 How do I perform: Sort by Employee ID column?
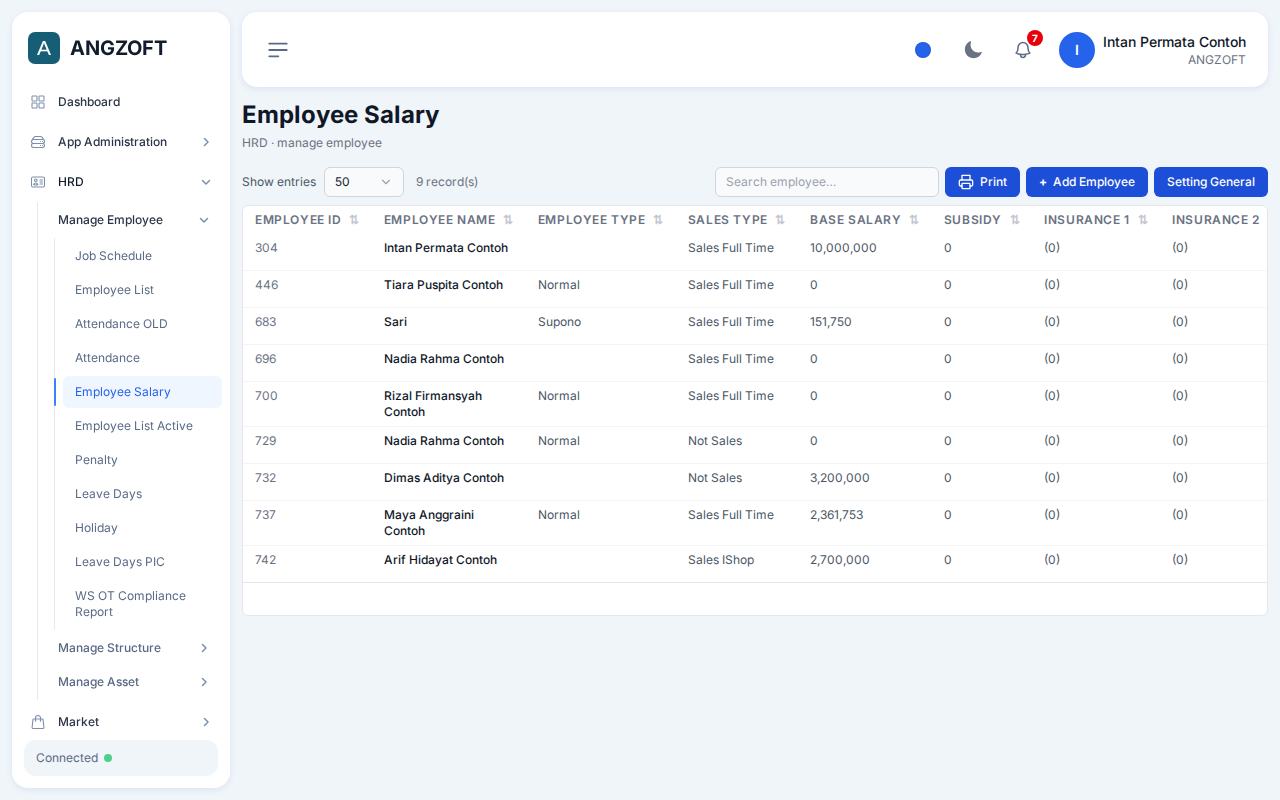coord(354,220)
